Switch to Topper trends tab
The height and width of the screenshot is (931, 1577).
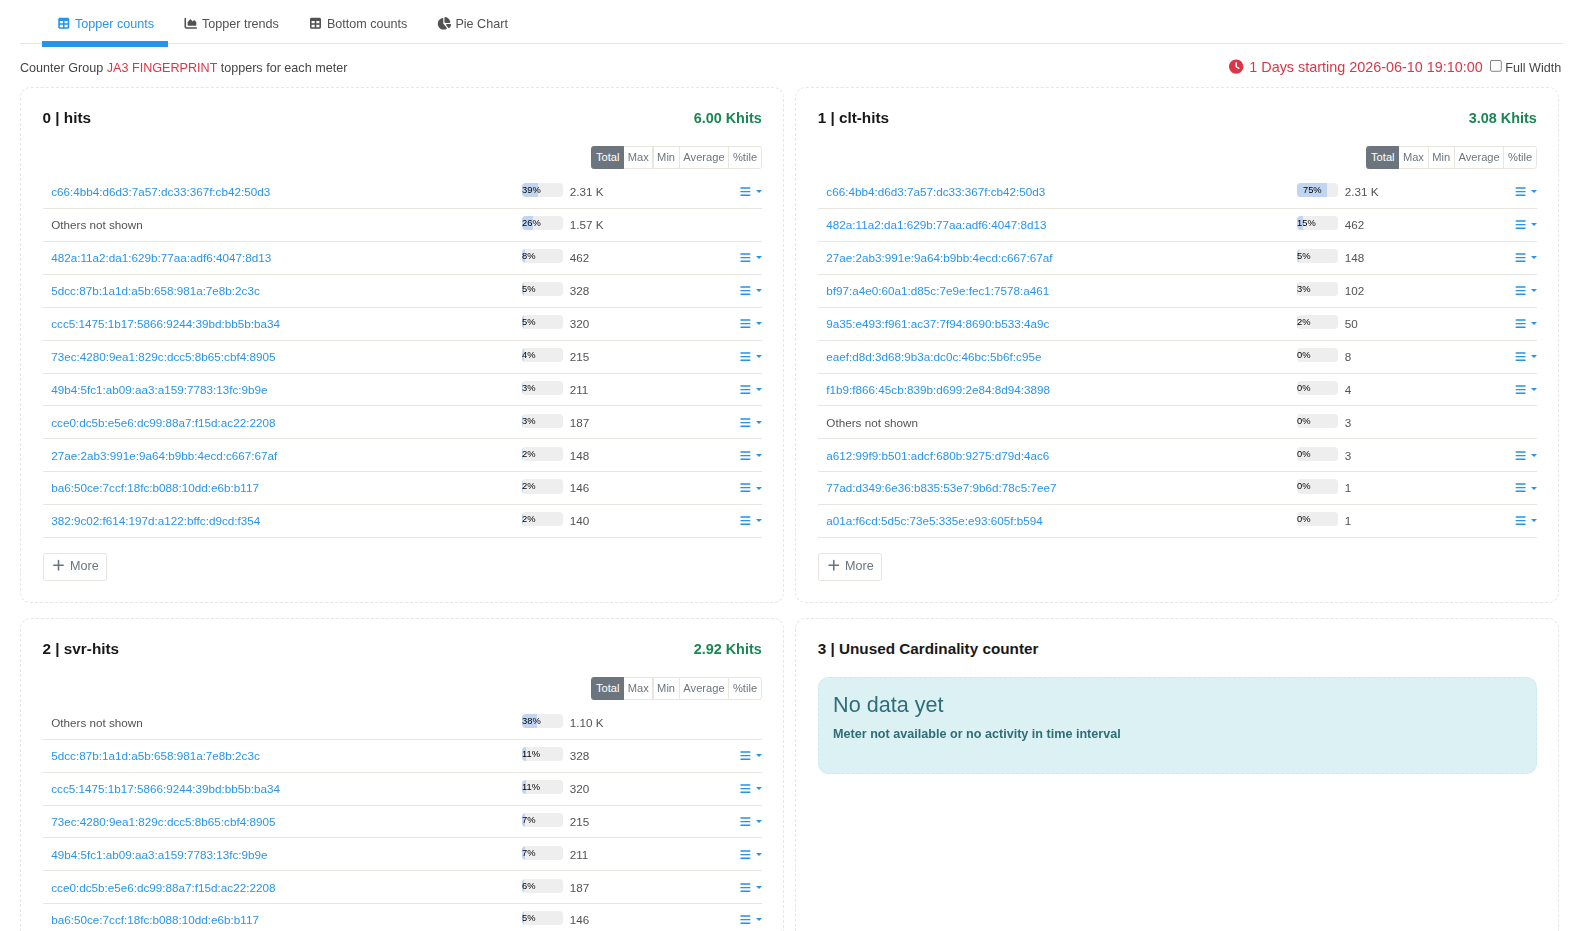[x=231, y=24]
